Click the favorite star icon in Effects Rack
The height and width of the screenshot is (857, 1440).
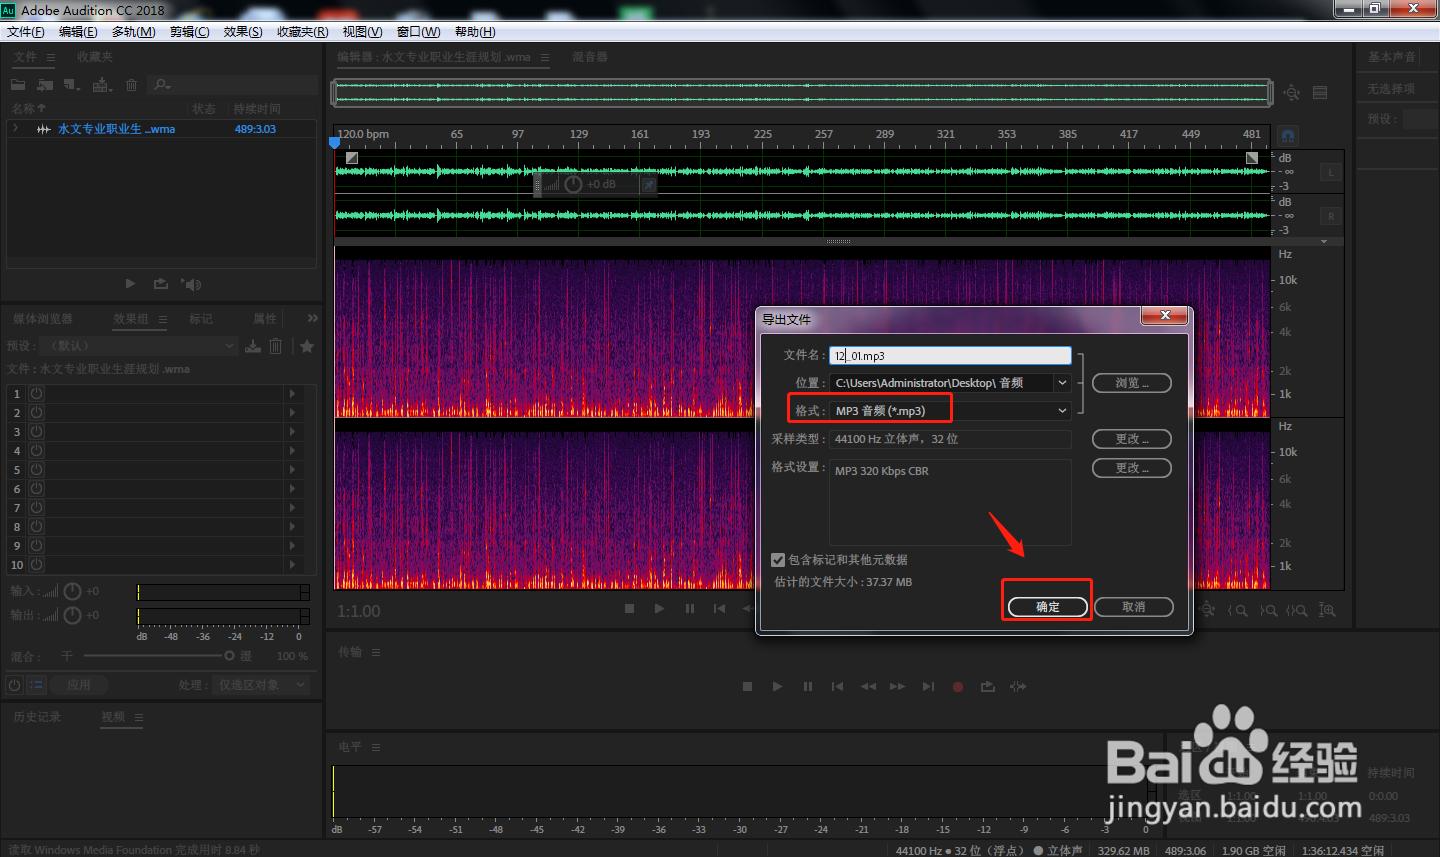(307, 346)
